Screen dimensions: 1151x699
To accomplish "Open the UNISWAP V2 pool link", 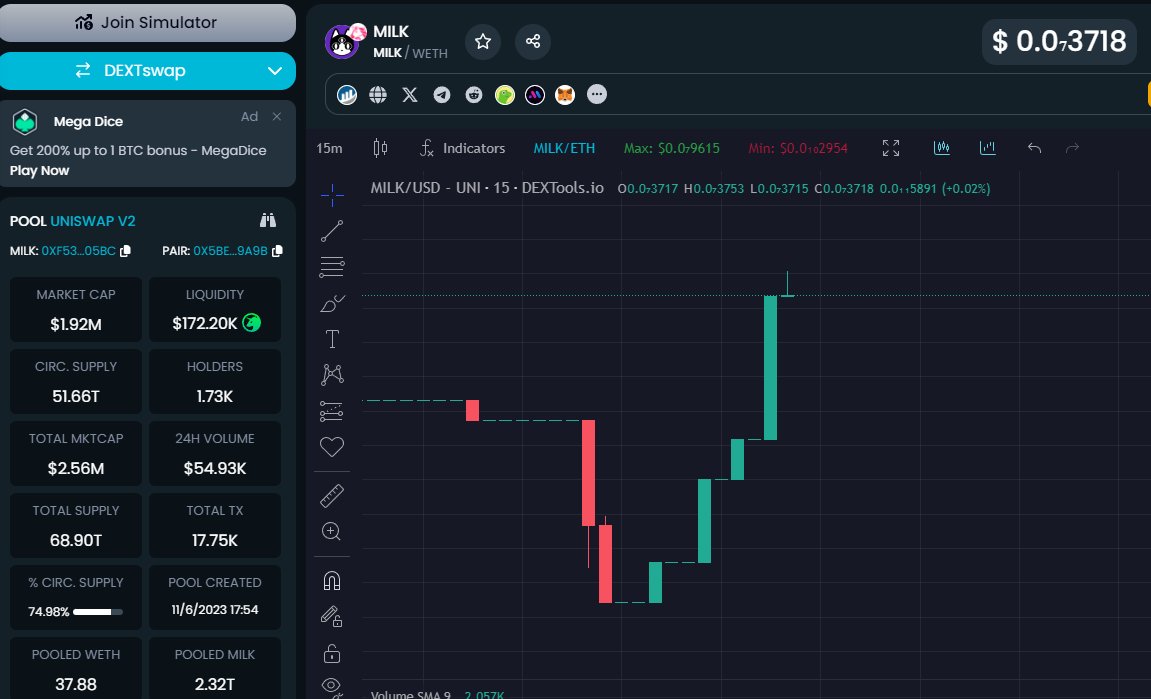I will click(92, 221).
